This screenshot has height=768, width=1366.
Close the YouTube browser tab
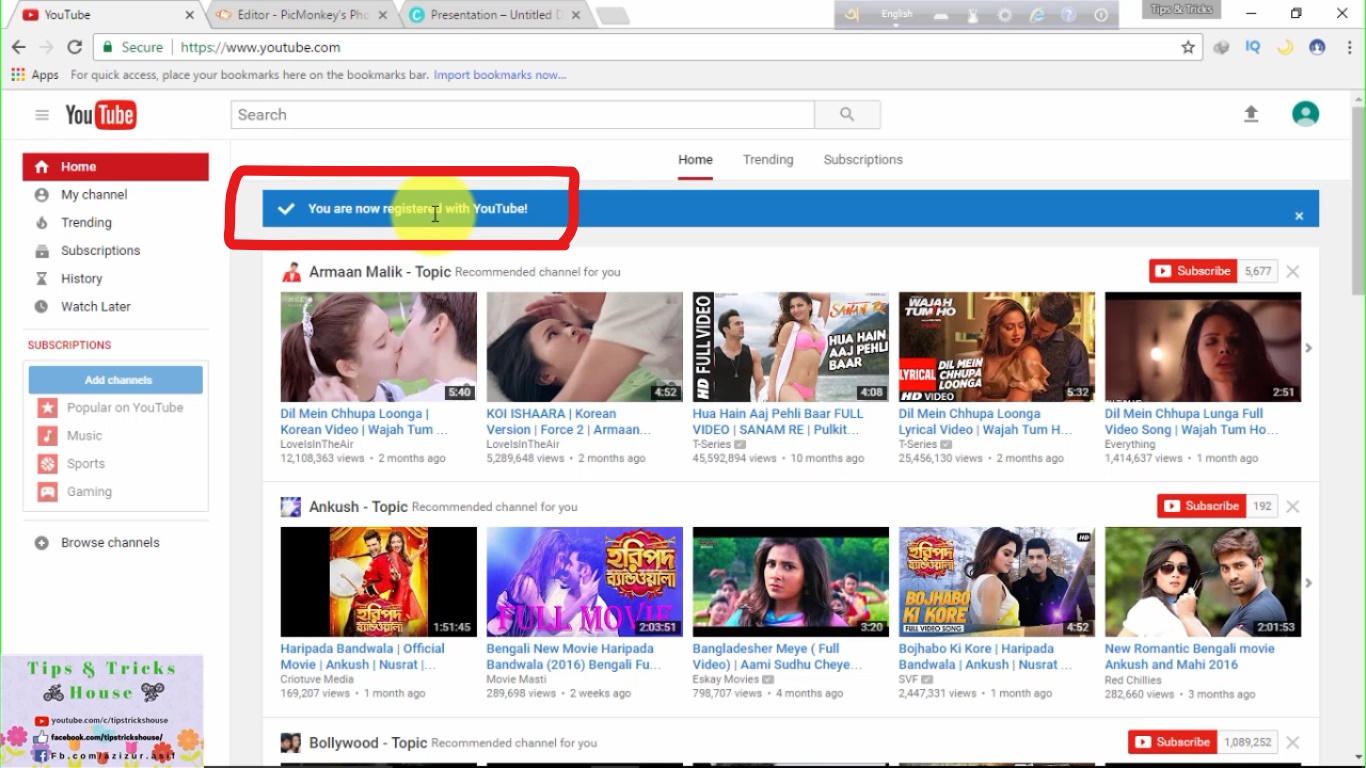(190, 15)
